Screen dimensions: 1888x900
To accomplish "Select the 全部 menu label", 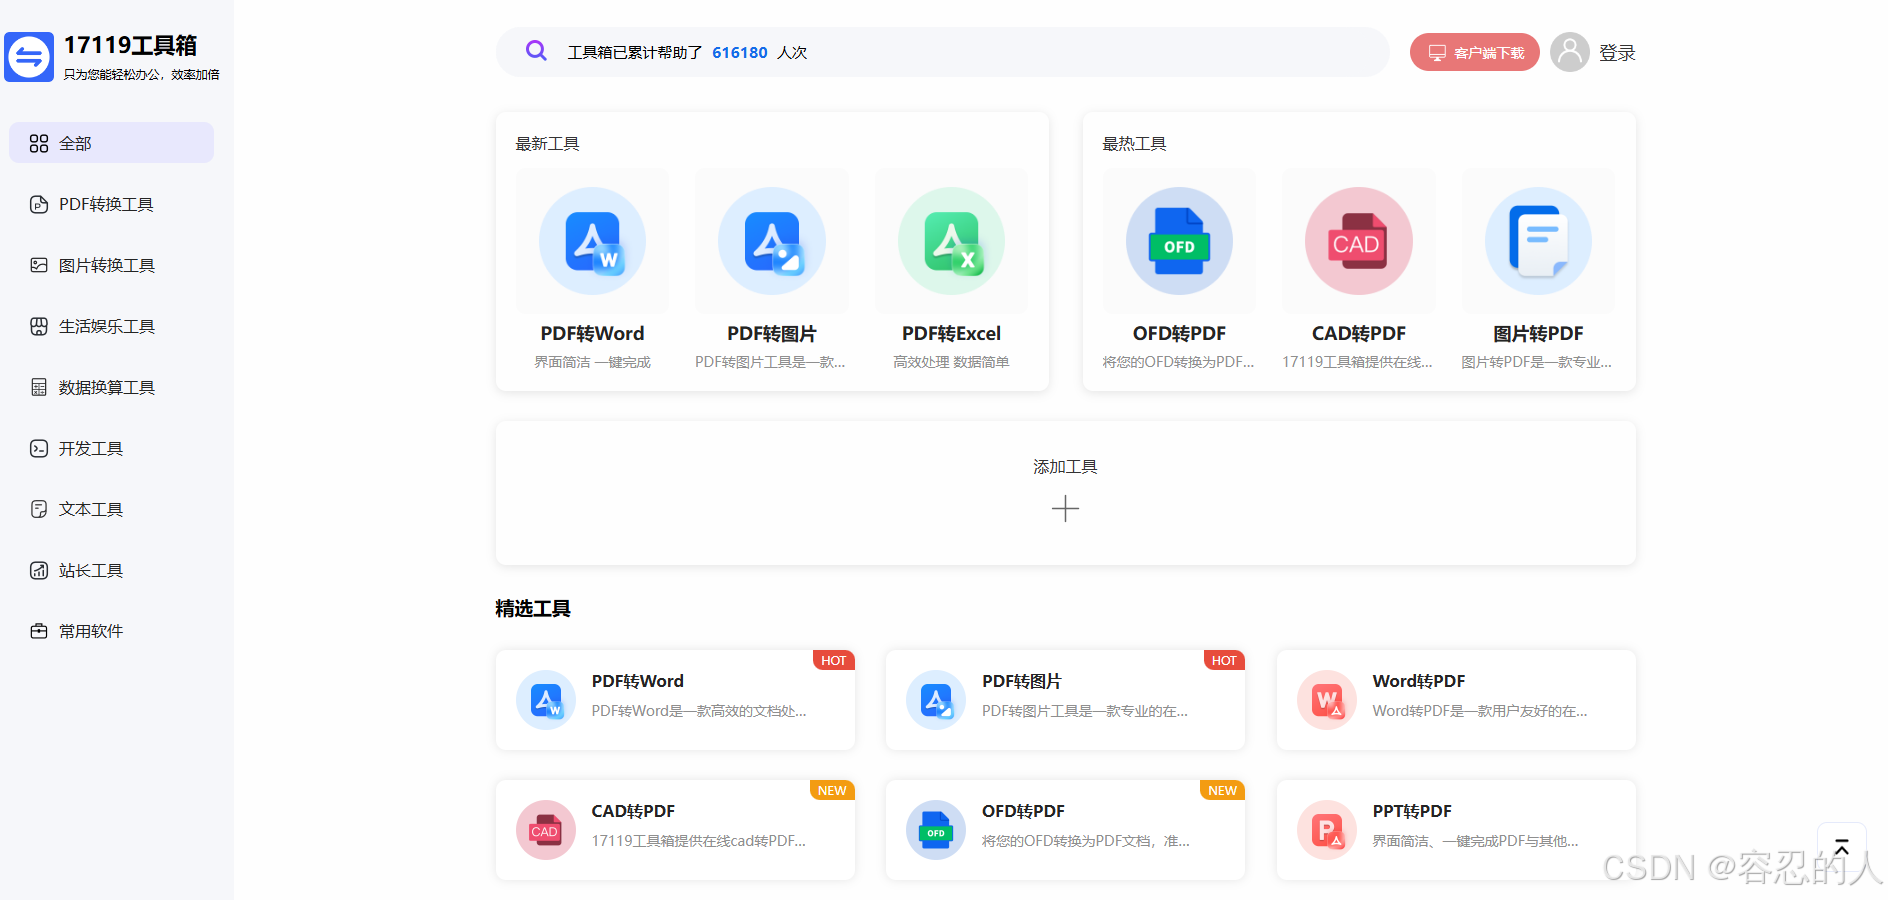I will (75, 144).
